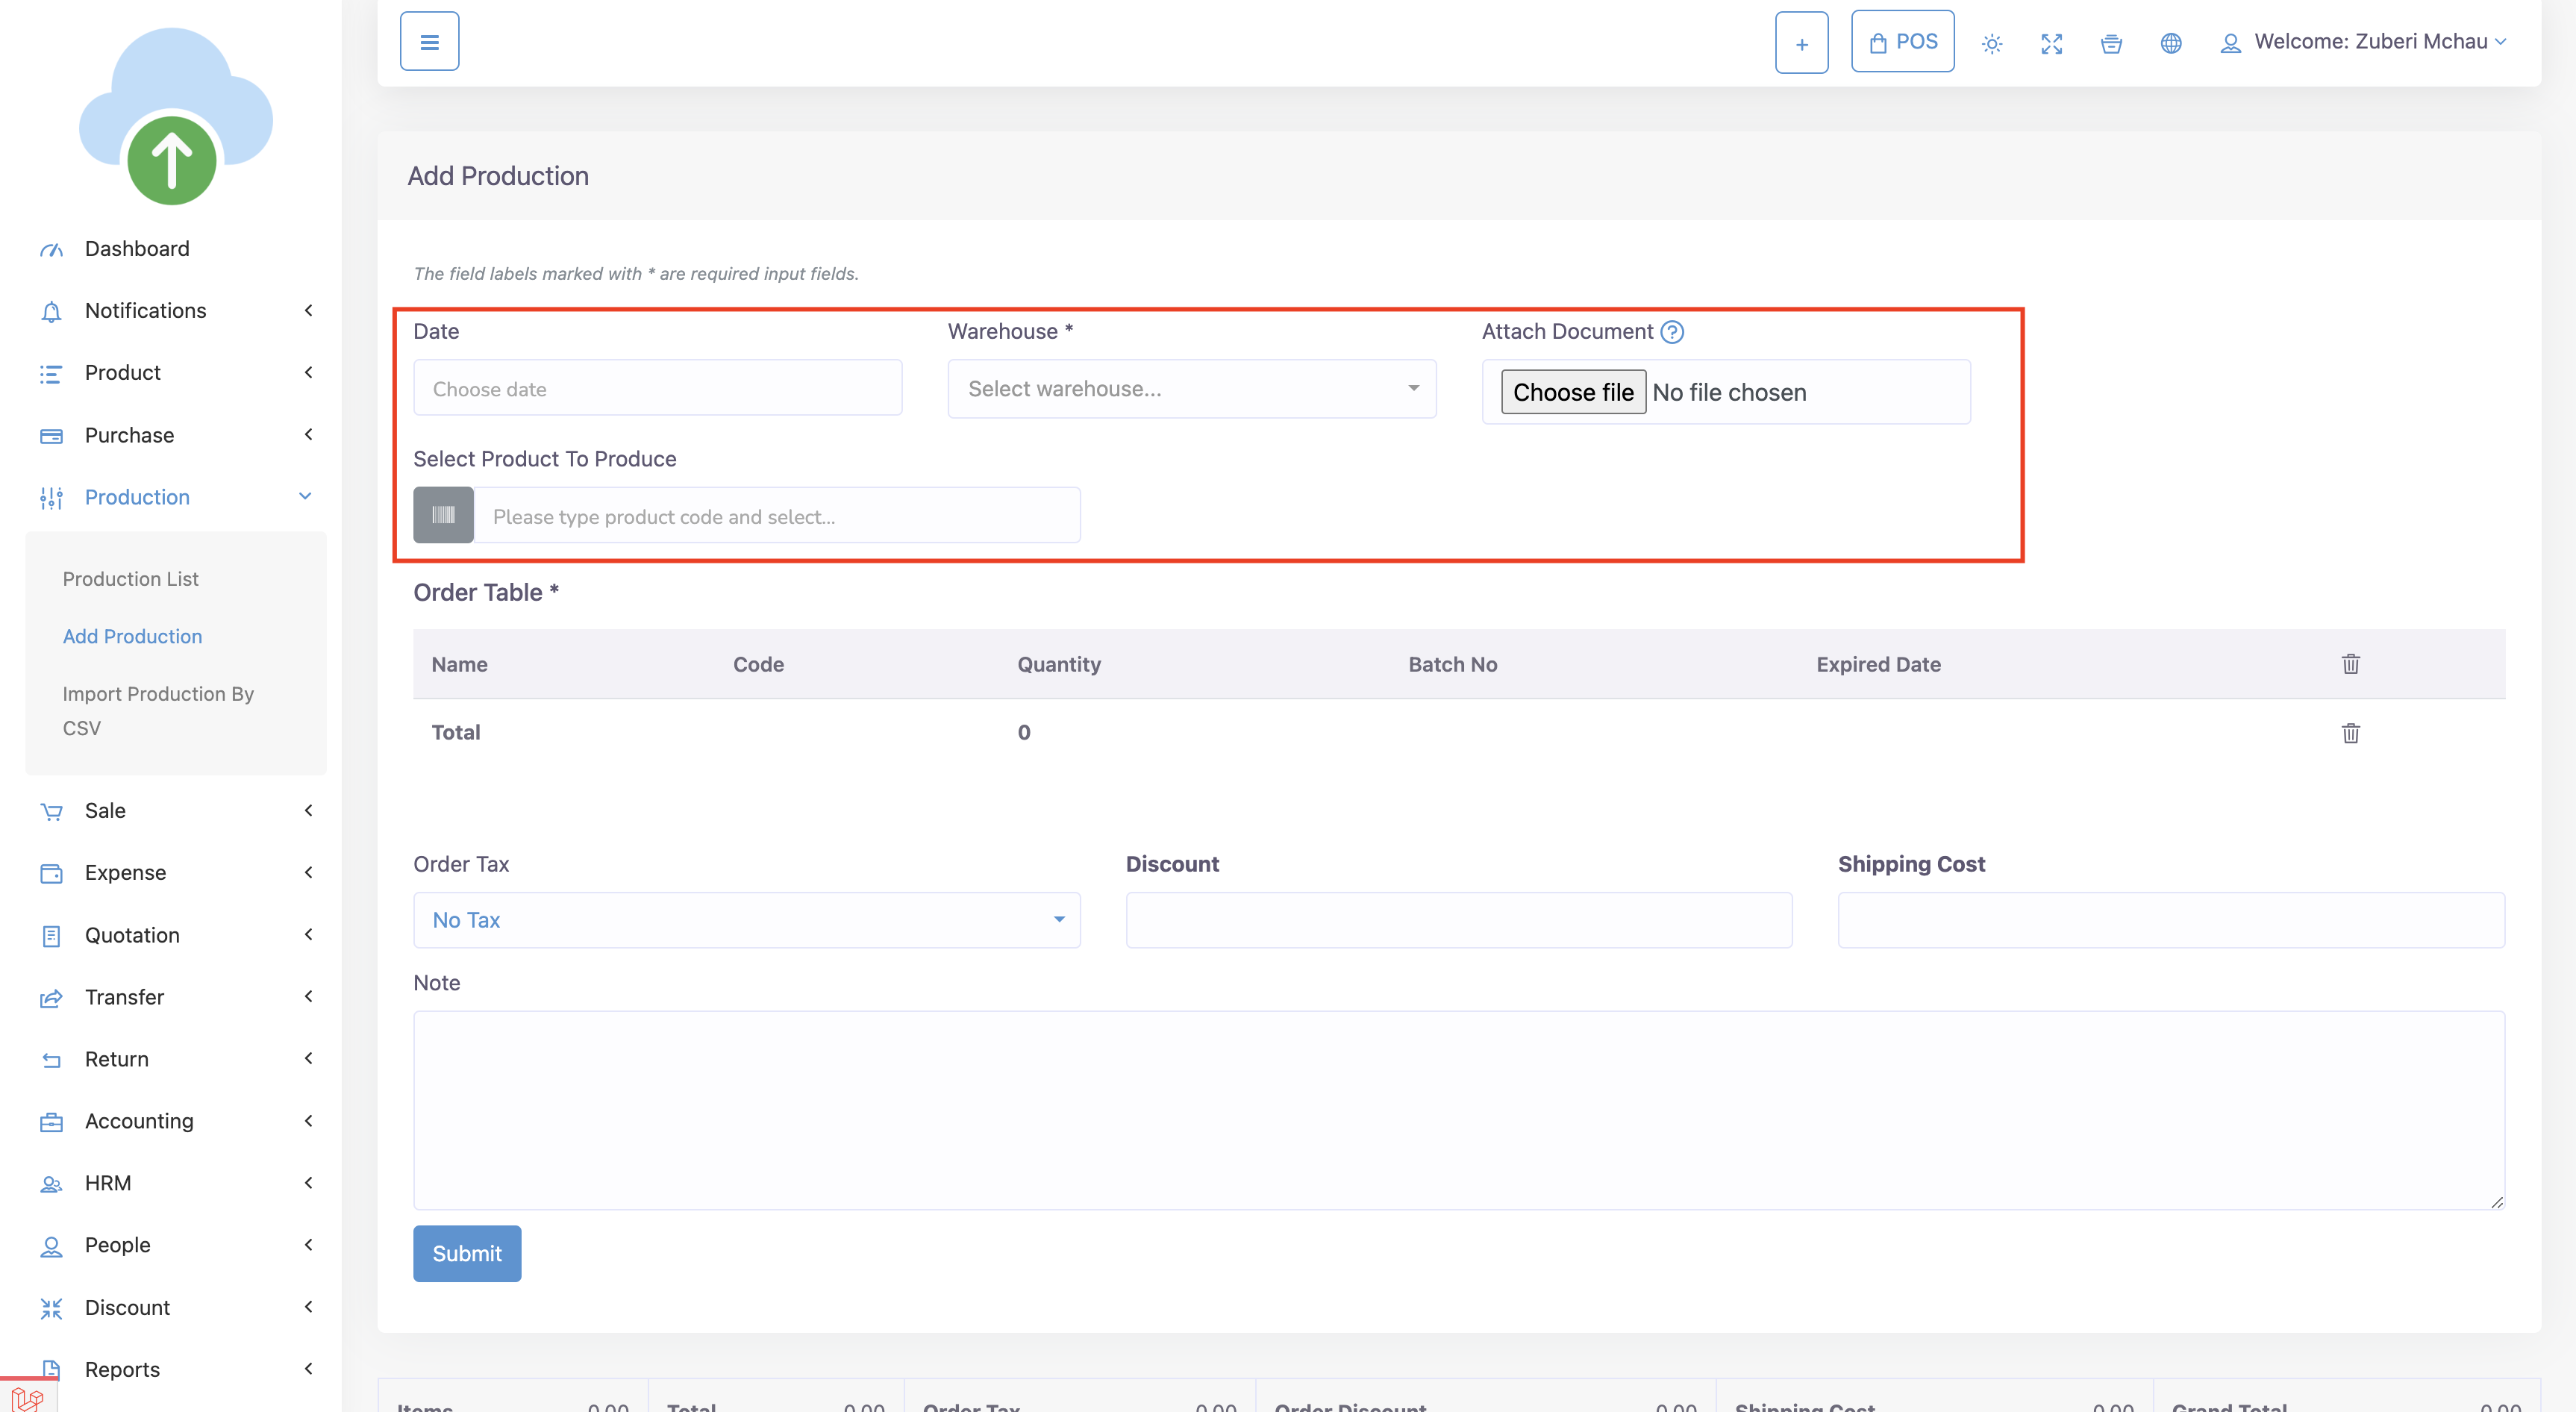2576x1412 pixels.
Task: Click the Choose date input field
Action: coord(657,389)
